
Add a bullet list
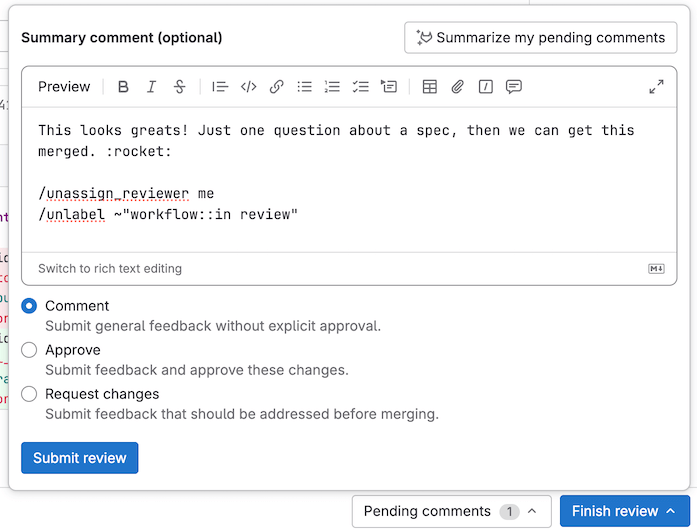[305, 87]
